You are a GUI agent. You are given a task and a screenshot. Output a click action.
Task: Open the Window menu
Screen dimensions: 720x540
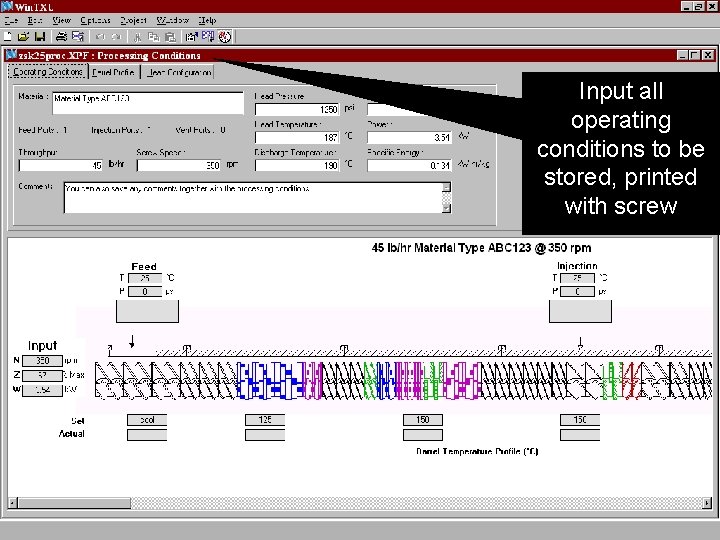click(173, 20)
